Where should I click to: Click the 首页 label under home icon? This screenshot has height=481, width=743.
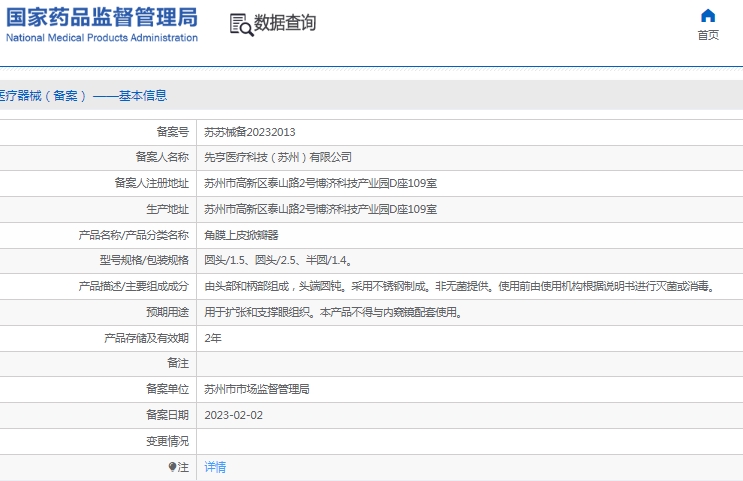coord(708,35)
